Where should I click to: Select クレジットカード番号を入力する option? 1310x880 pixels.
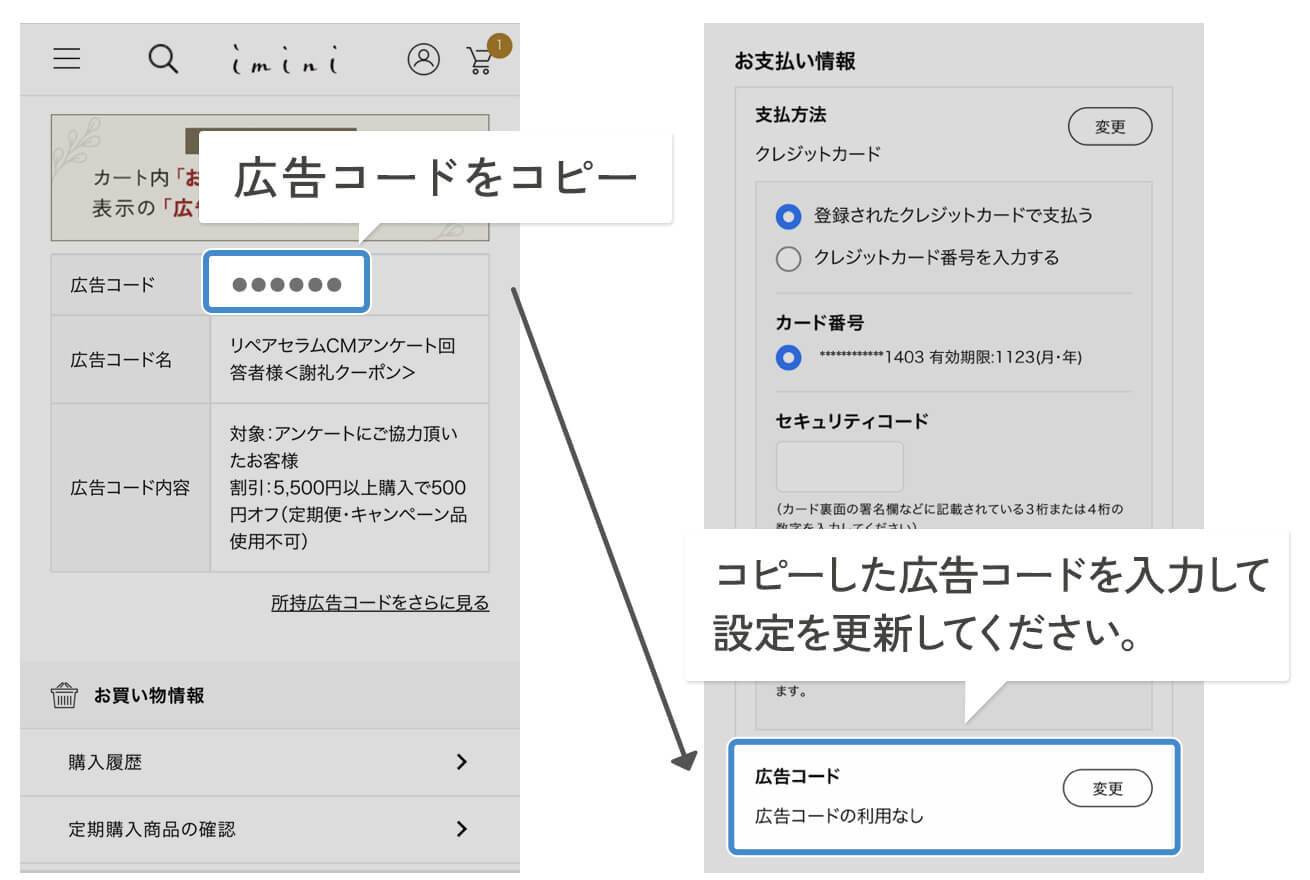[789, 258]
